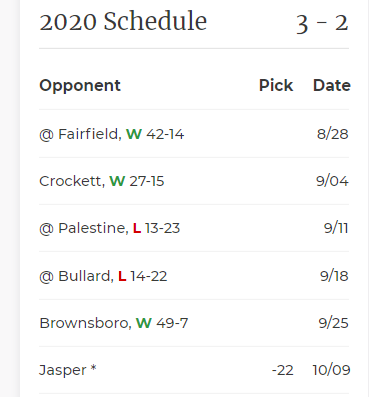Click the L 13-23 score result

click(x=156, y=228)
